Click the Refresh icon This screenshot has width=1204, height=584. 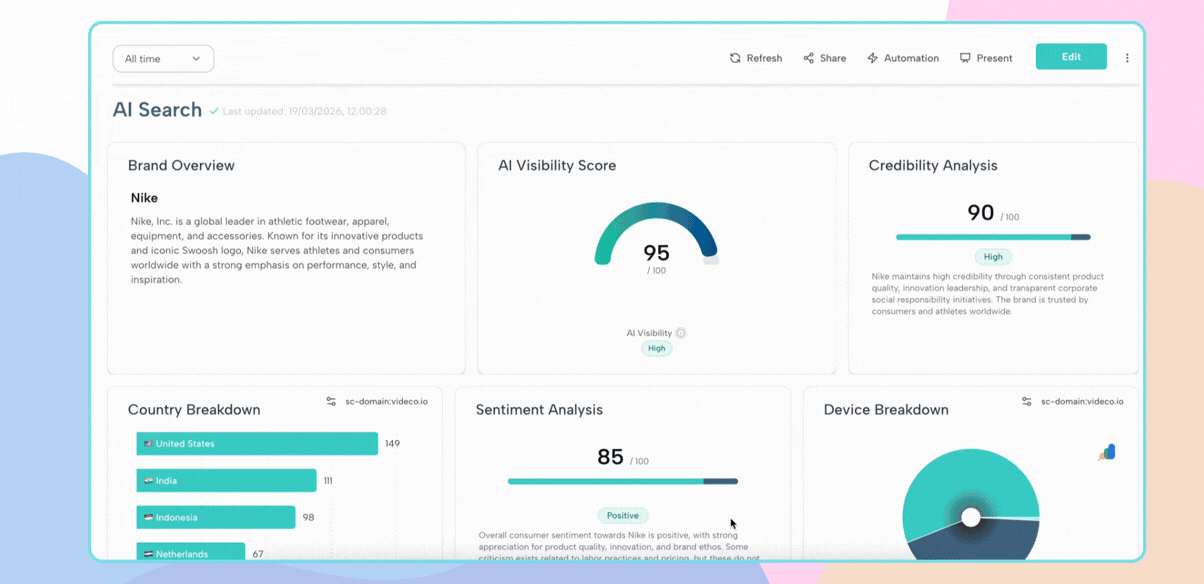point(735,57)
